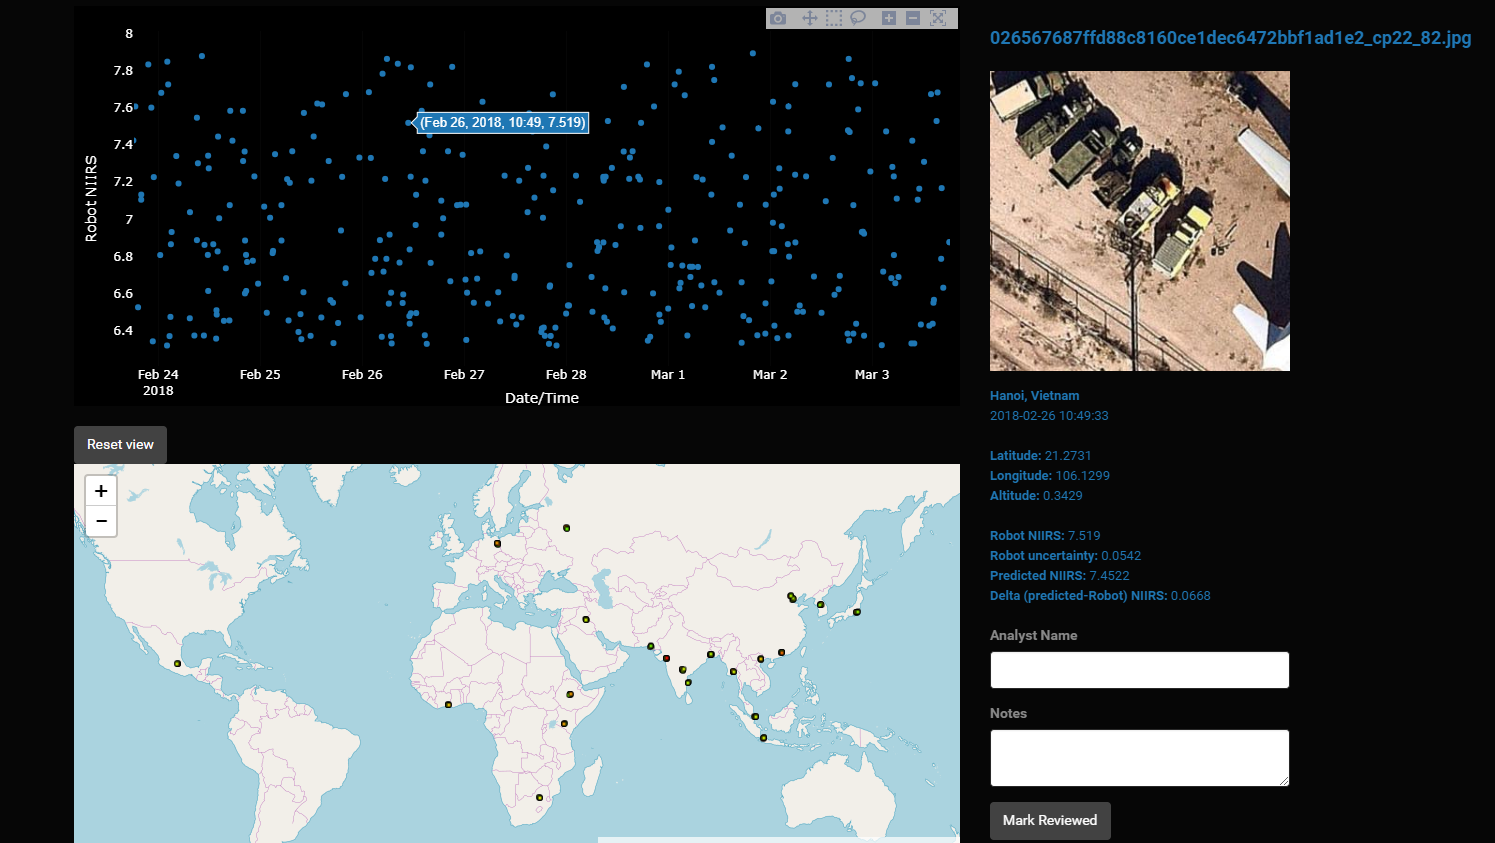Image resolution: width=1495 pixels, height=843 pixels.
Task: Zoom in on the scatter plot
Action: [x=889, y=18]
